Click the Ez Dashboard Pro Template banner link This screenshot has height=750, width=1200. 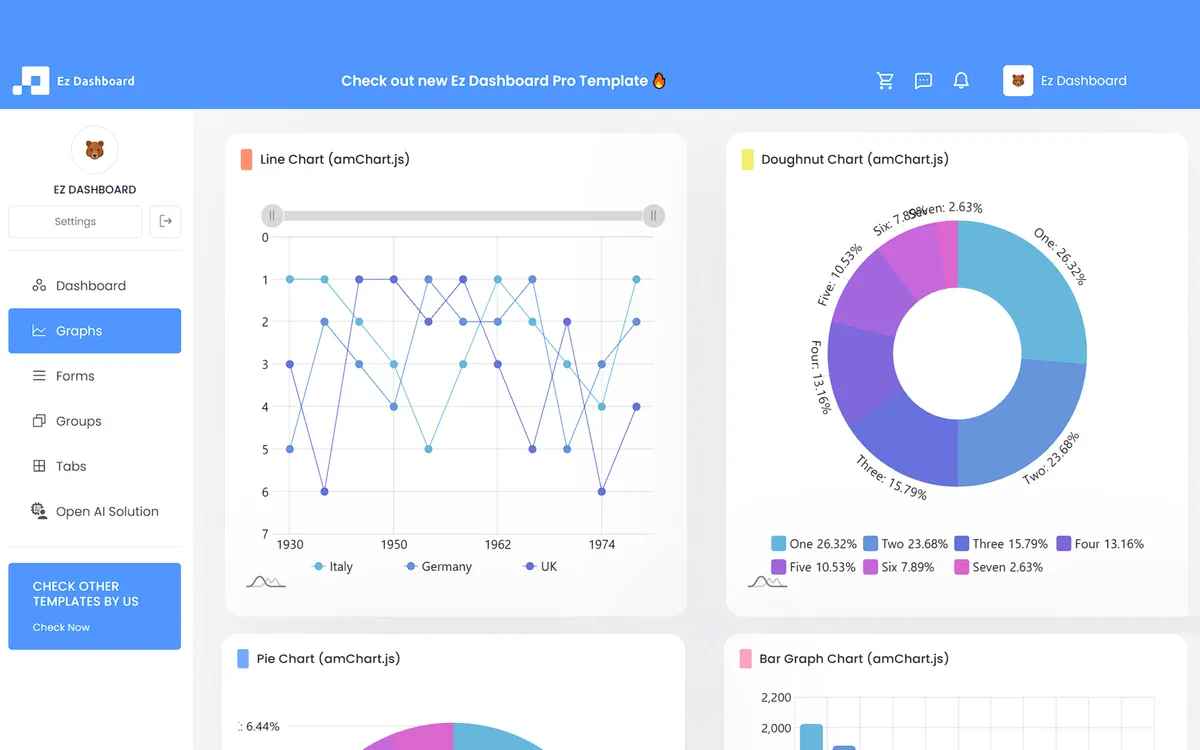504,81
